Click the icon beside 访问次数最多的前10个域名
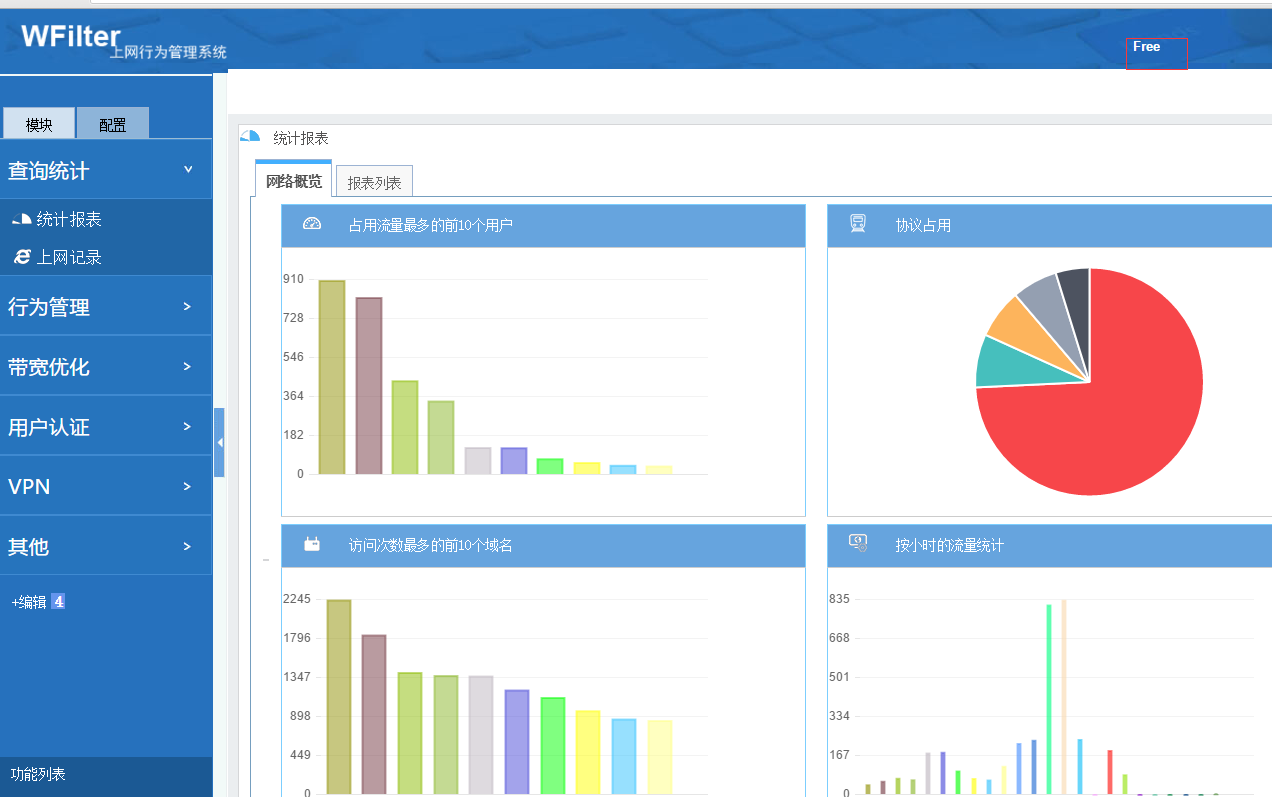The width and height of the screenshot is (1272, 797). click(x=312, y=544)
